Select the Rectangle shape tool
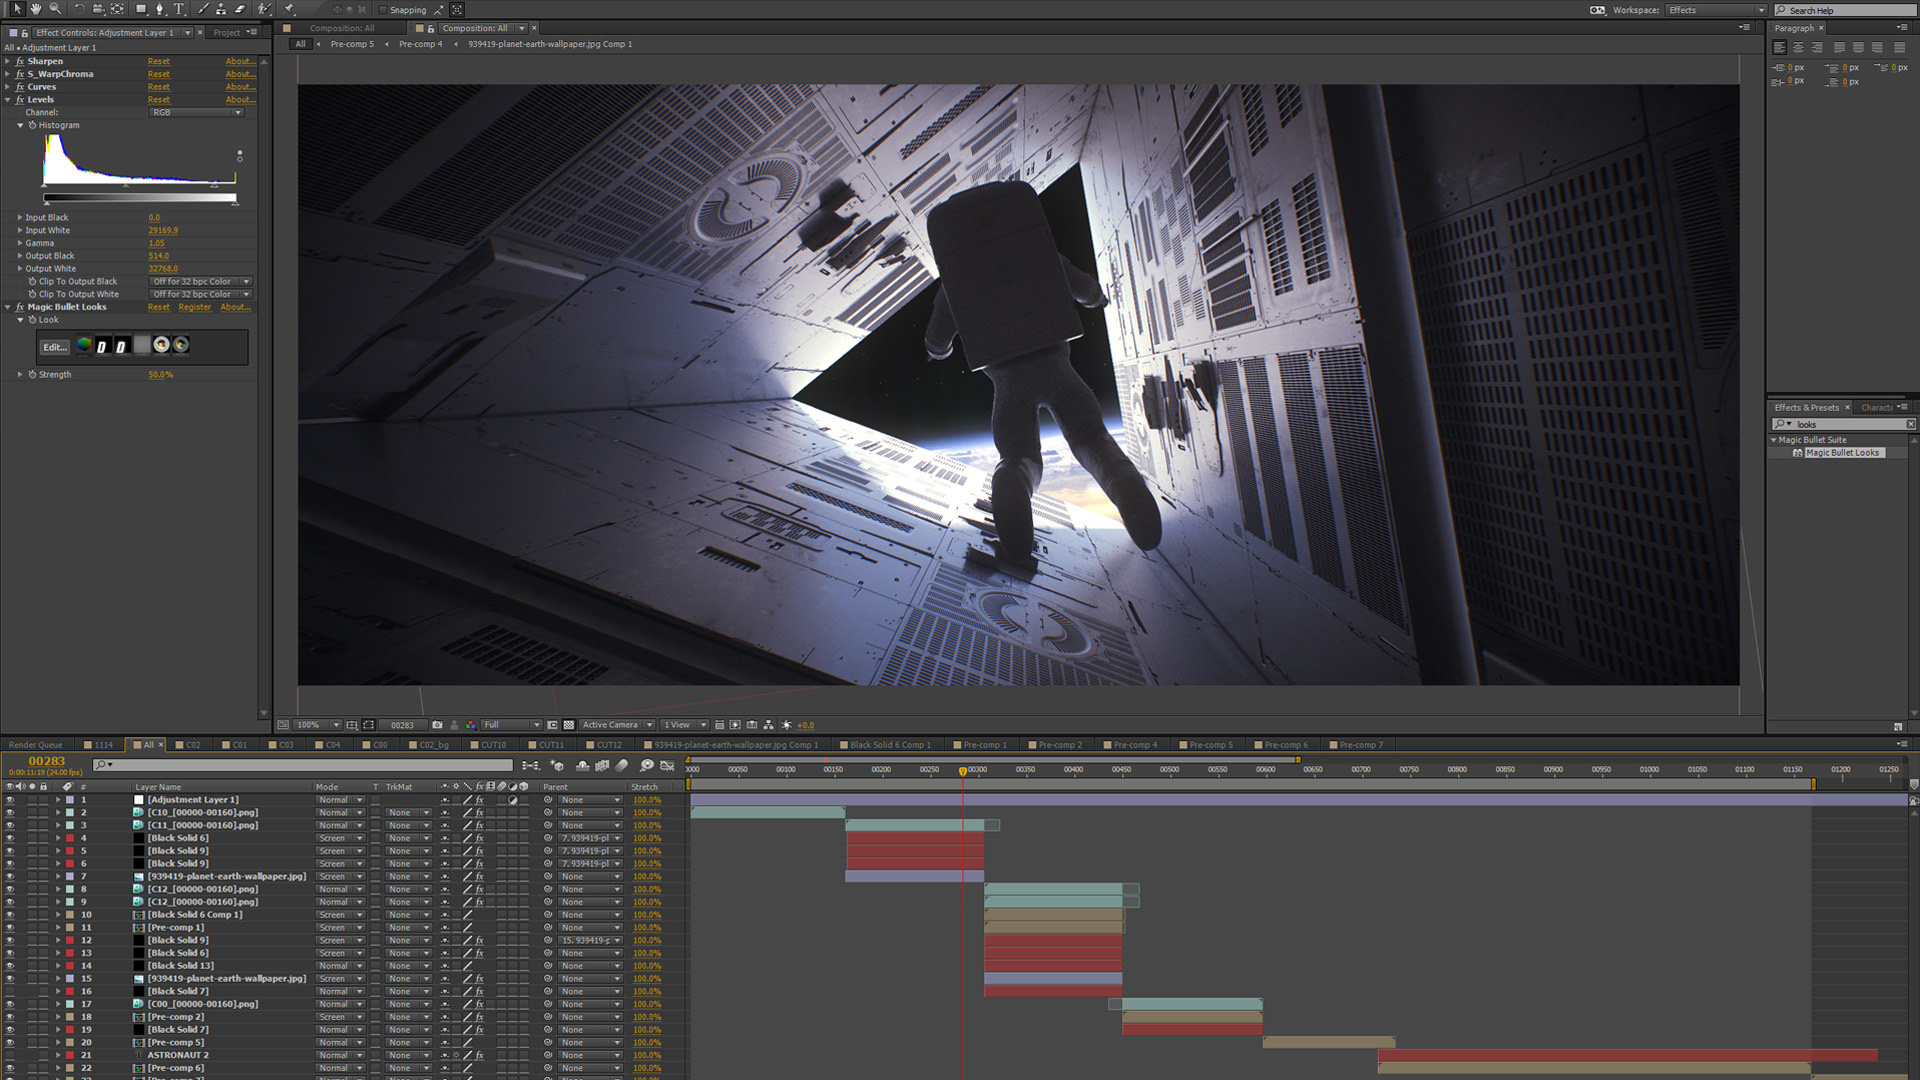 pyautogui.click(x=141, y=9)
